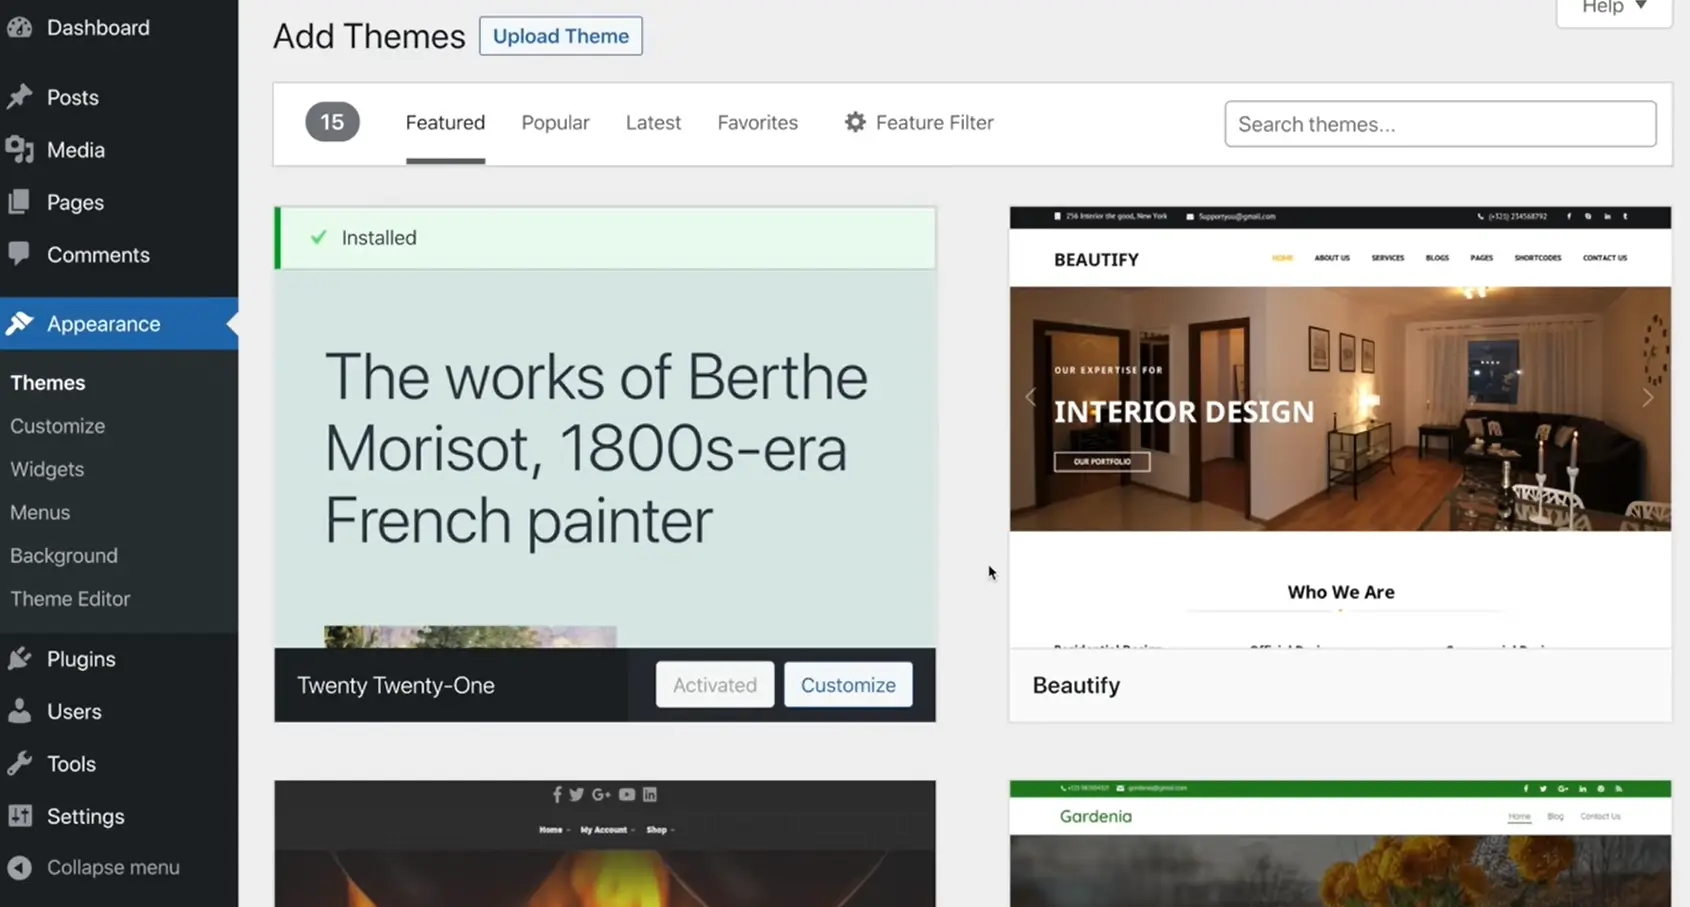Click the Dashboard gauge icon
Screen dimensions: 1690x907
click(x=20, y=28)
